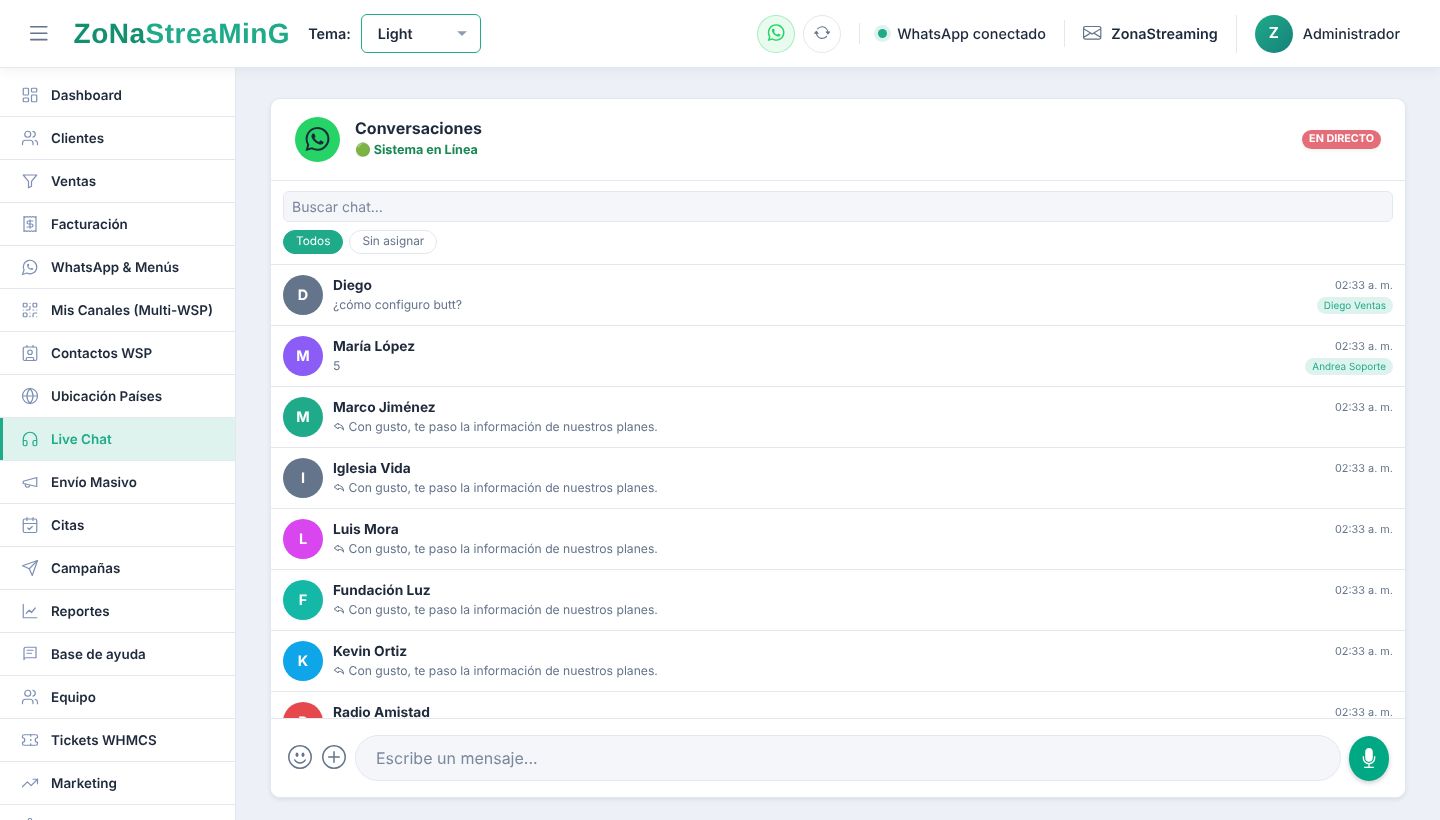Image resolution: width=1440 pixels, height=820 pixels.
Task: Click the ZoNaStreaMinG logo link
Action: coord(181,34)
